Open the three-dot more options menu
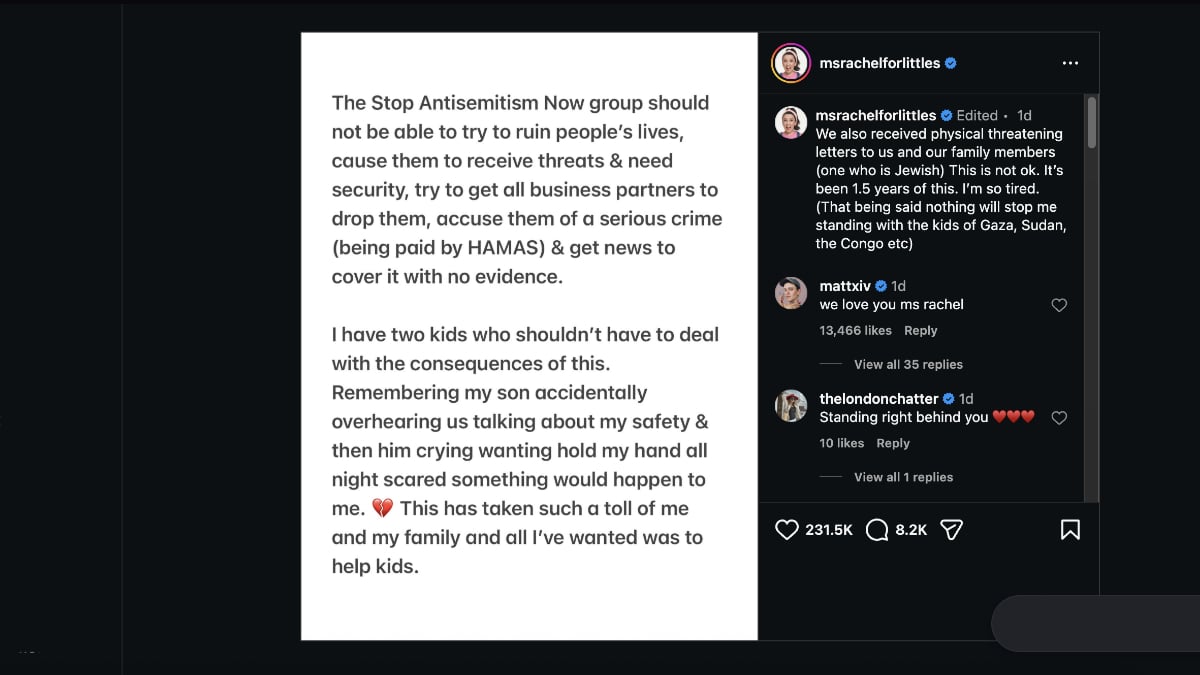 pos(1070,63)
